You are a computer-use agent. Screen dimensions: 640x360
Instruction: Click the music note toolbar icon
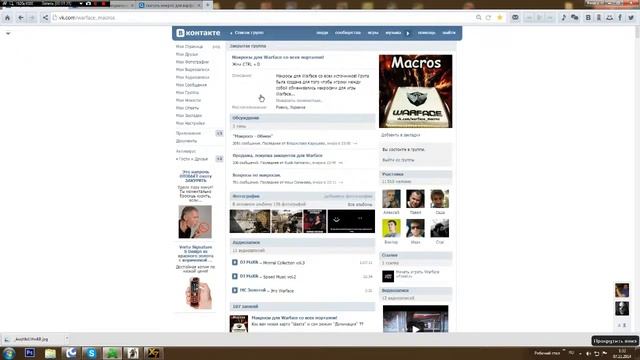tap(564, 18)
